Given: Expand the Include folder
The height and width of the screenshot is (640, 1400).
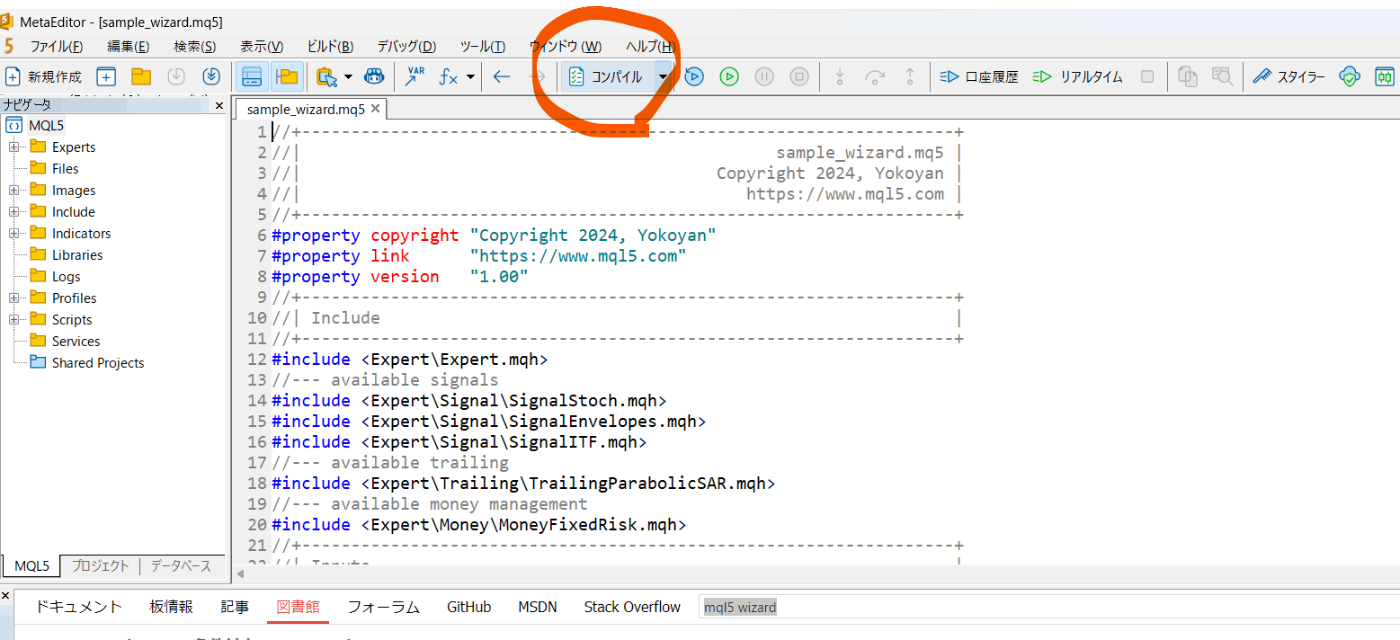Looking at the screenshot, I should click(14, 212).
